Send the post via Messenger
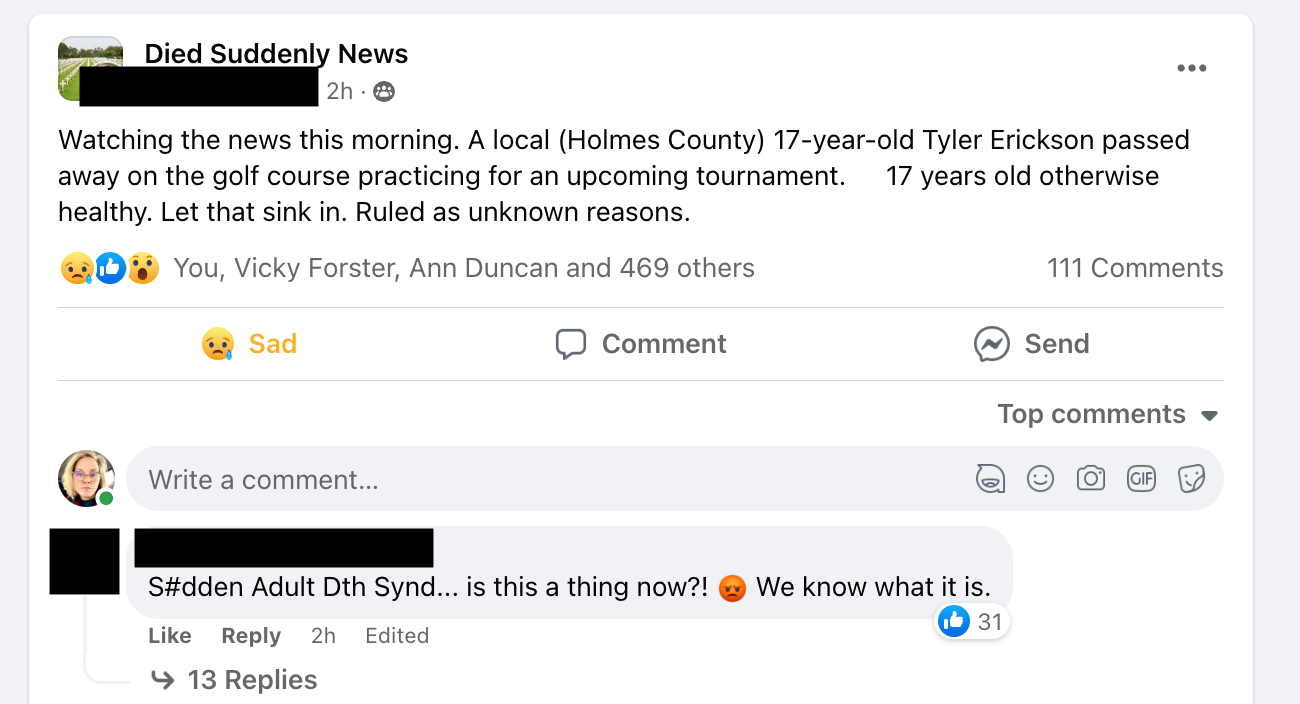 1031,344
